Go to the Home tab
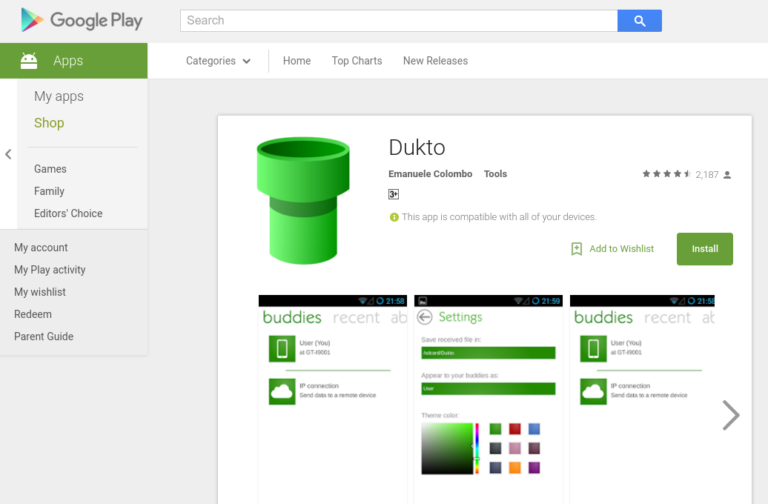Viewport: 768px width, 504px height. click(297, 61)
